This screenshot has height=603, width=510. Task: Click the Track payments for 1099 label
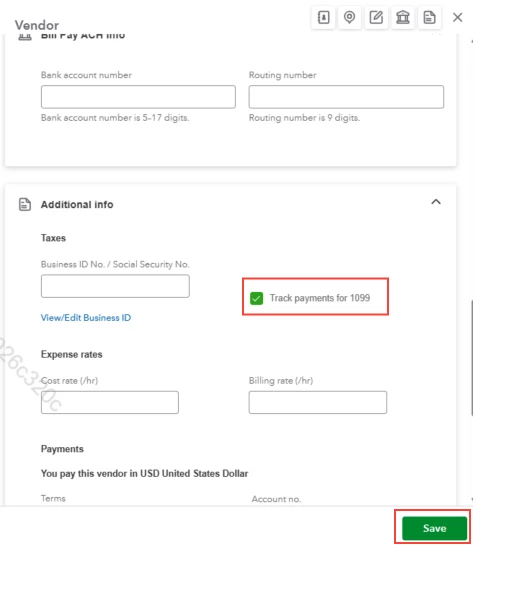[320, 298]
